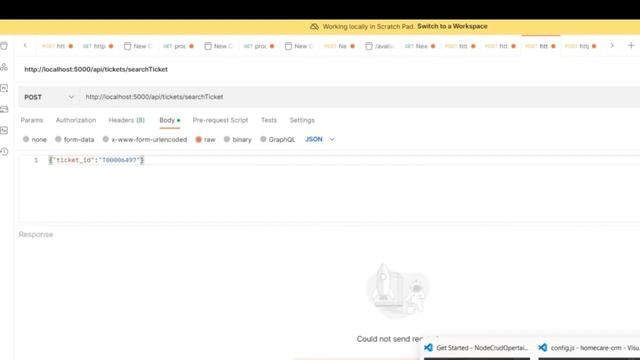
Task: Open the Headers (8) tab
Action: [127, 120]
